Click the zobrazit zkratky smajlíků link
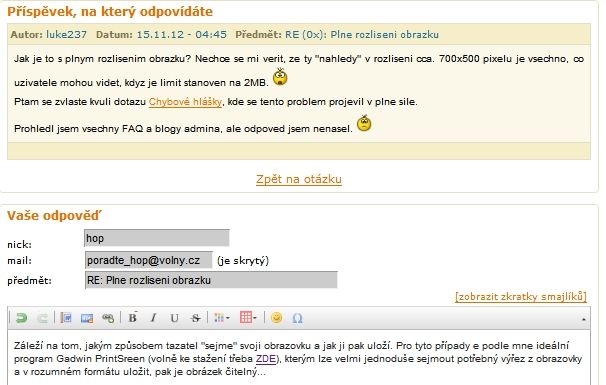 click(521, 297)
